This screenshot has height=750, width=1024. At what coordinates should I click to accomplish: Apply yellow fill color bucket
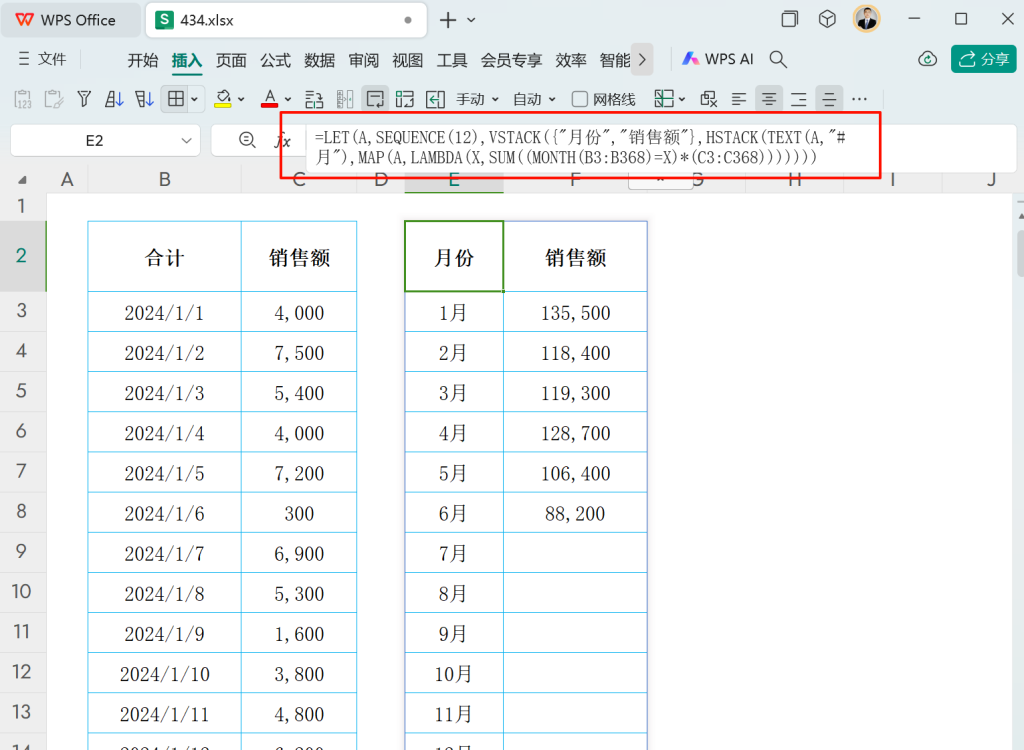[223, 99]
